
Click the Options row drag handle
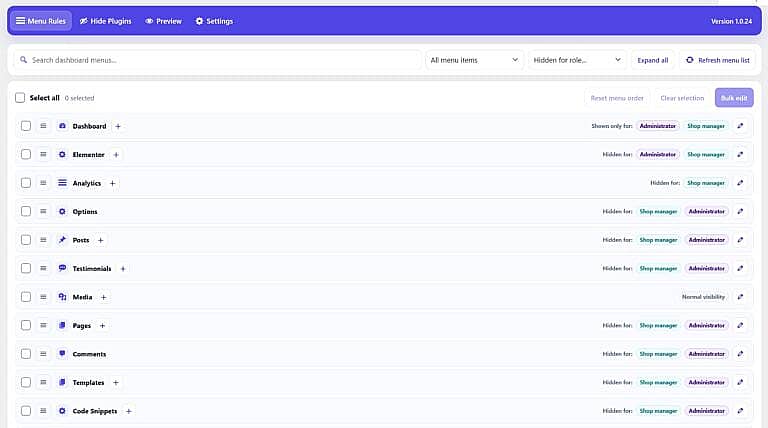click(x=43, y=211)
